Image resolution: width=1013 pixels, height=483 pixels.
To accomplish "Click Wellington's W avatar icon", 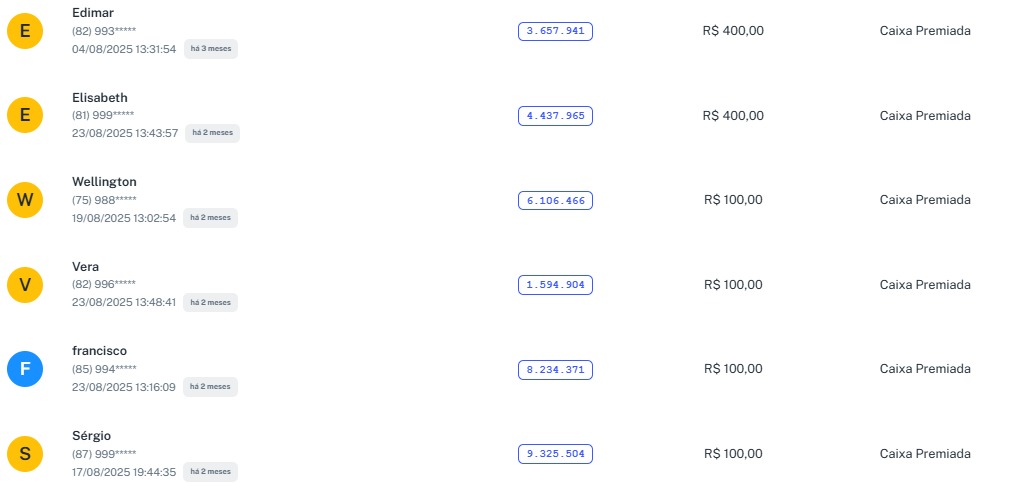I will point(25,201).
